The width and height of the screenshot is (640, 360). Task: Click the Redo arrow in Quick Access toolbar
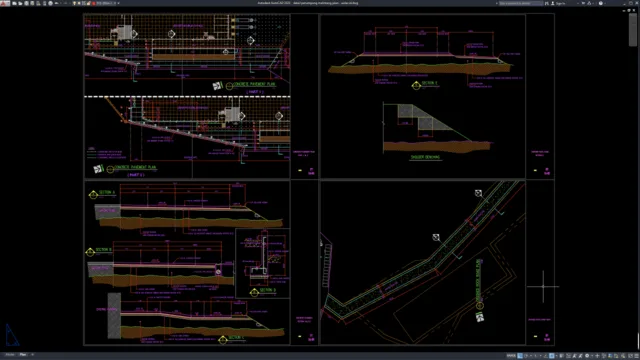pos(65,3)
